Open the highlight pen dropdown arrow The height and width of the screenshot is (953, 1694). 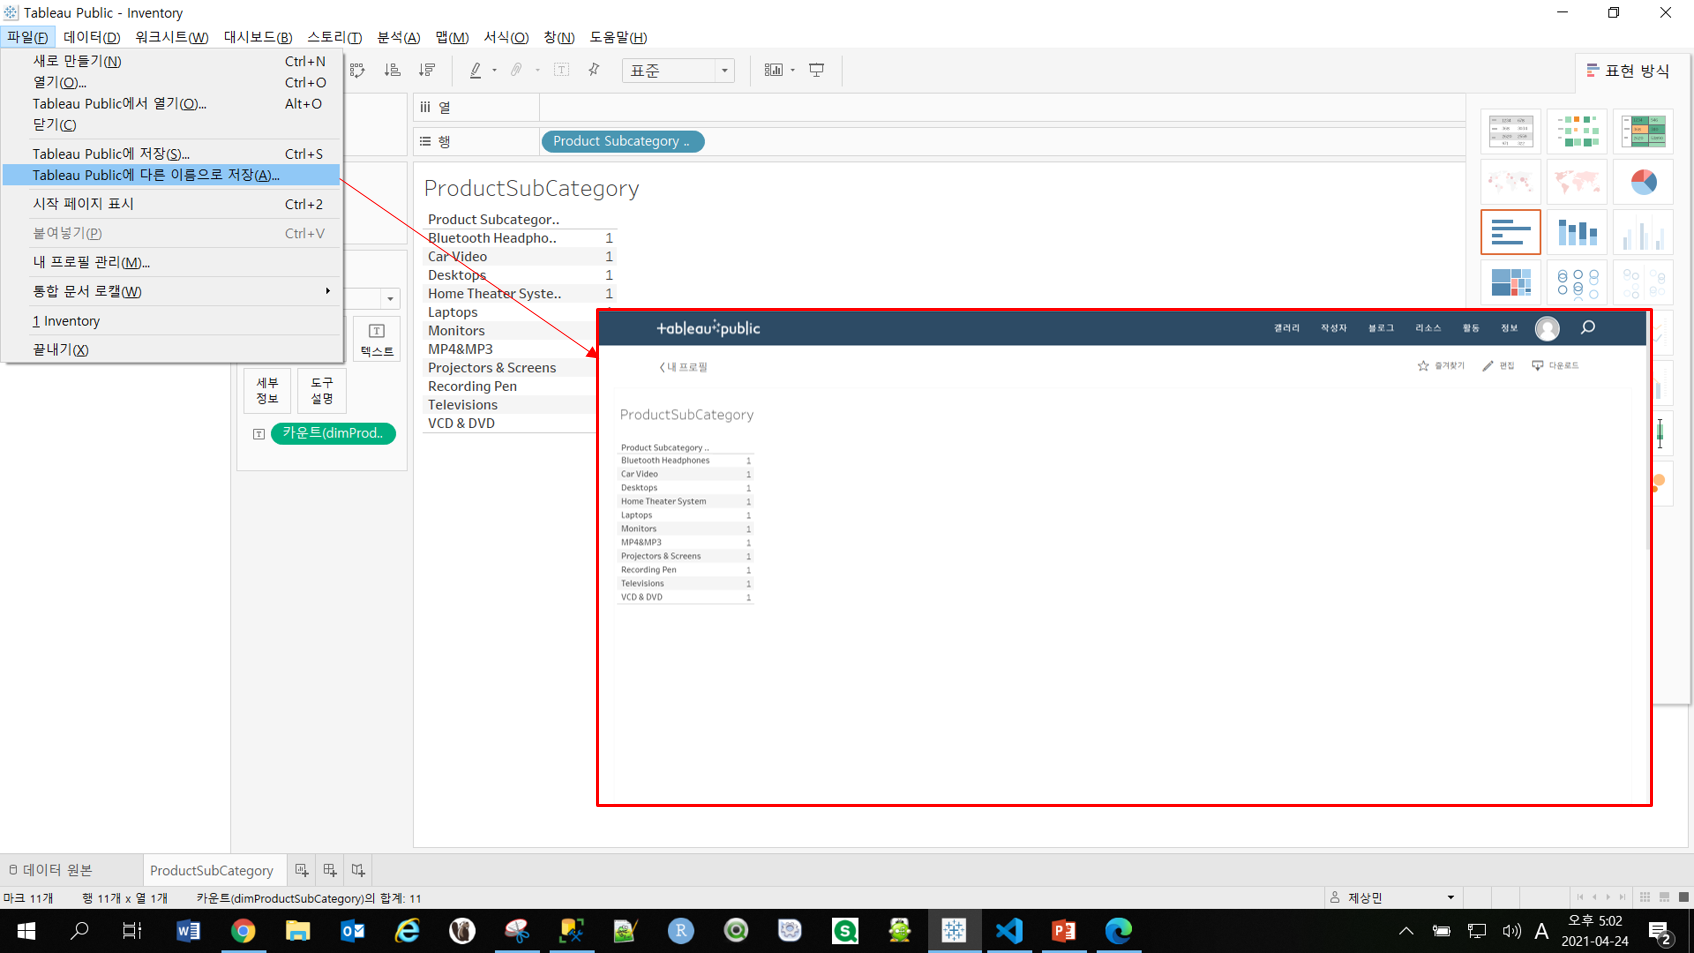(x=494, y=70)
